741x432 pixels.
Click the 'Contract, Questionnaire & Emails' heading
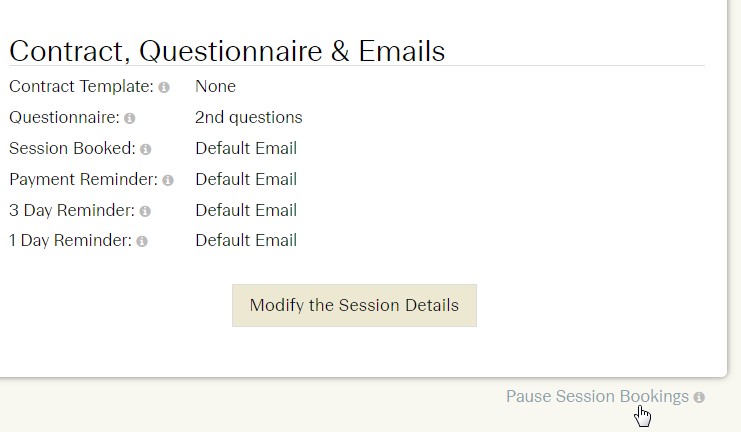click(227, 51)
